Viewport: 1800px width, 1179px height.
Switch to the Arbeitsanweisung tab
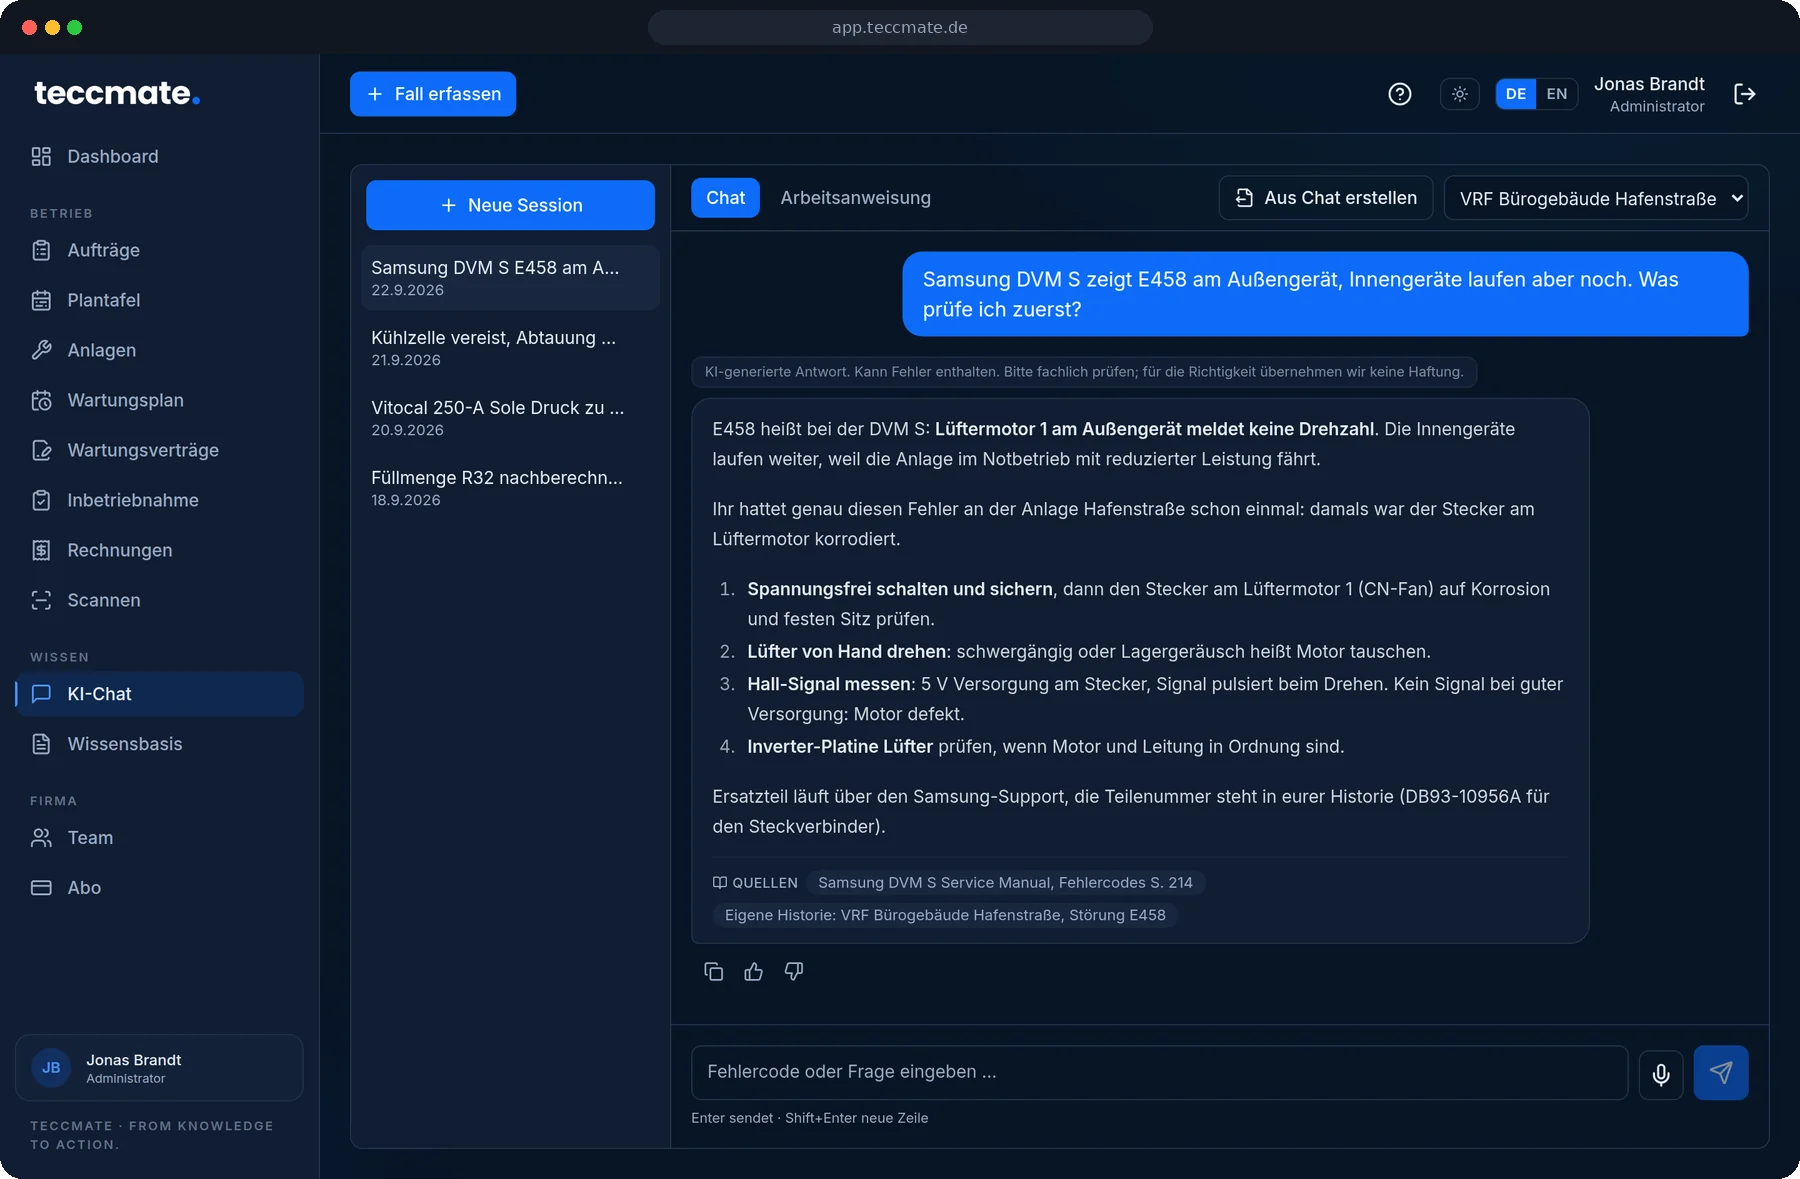coord(856,198)
